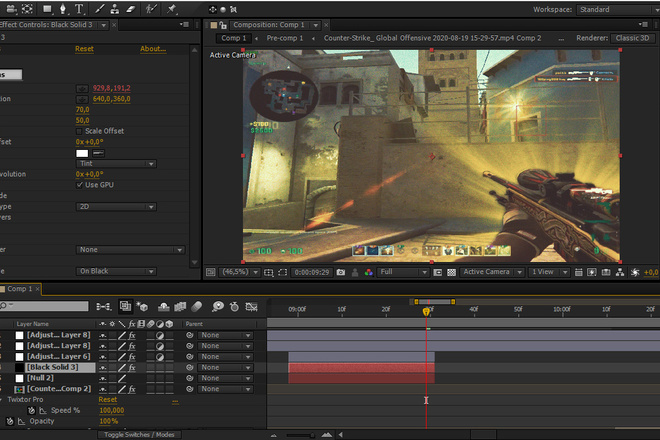This screenshot has width=660, height=440.
Task: Open Composition Mini-Flowchart in timeline
Action: pyautogui.click(x=104, y=307)
